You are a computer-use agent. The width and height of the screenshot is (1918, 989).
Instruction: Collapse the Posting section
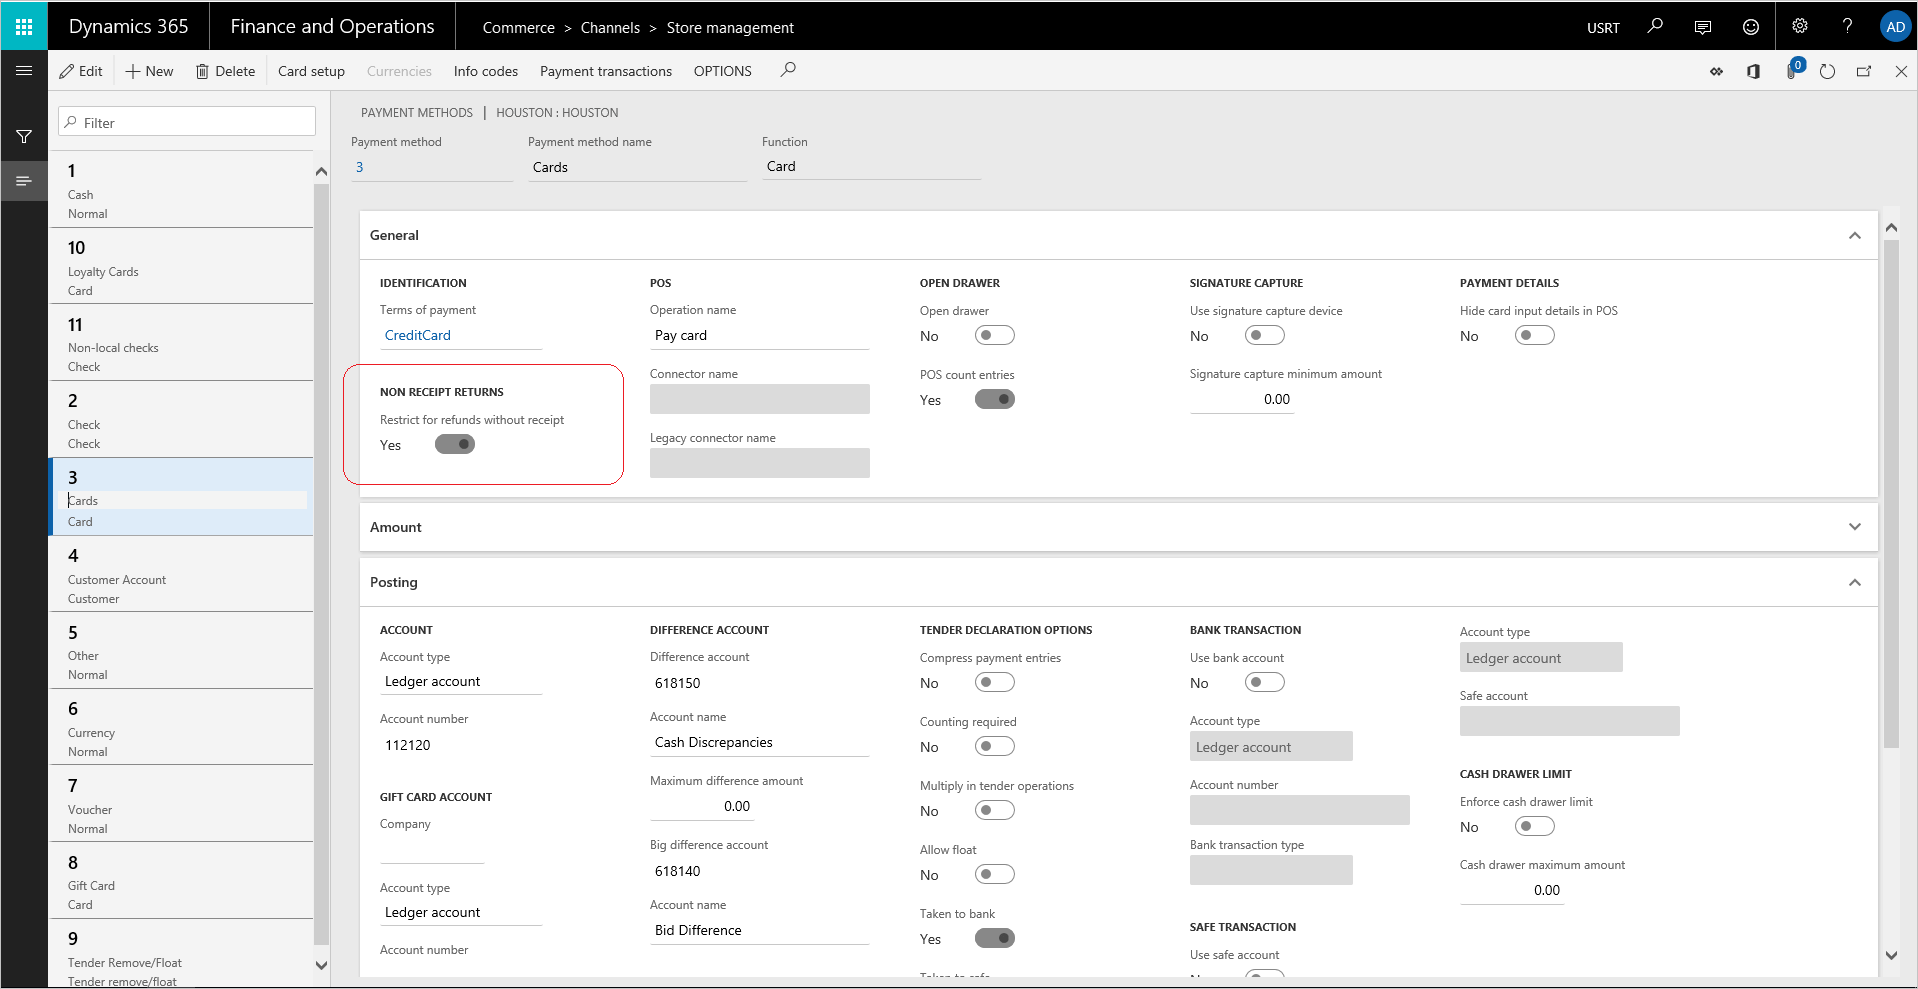(x=1855, y=582)
